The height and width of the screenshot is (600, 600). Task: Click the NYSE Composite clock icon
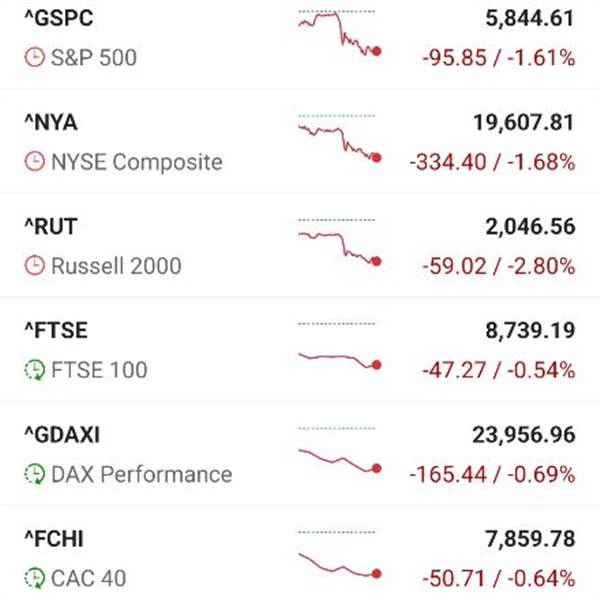point(35,161)
